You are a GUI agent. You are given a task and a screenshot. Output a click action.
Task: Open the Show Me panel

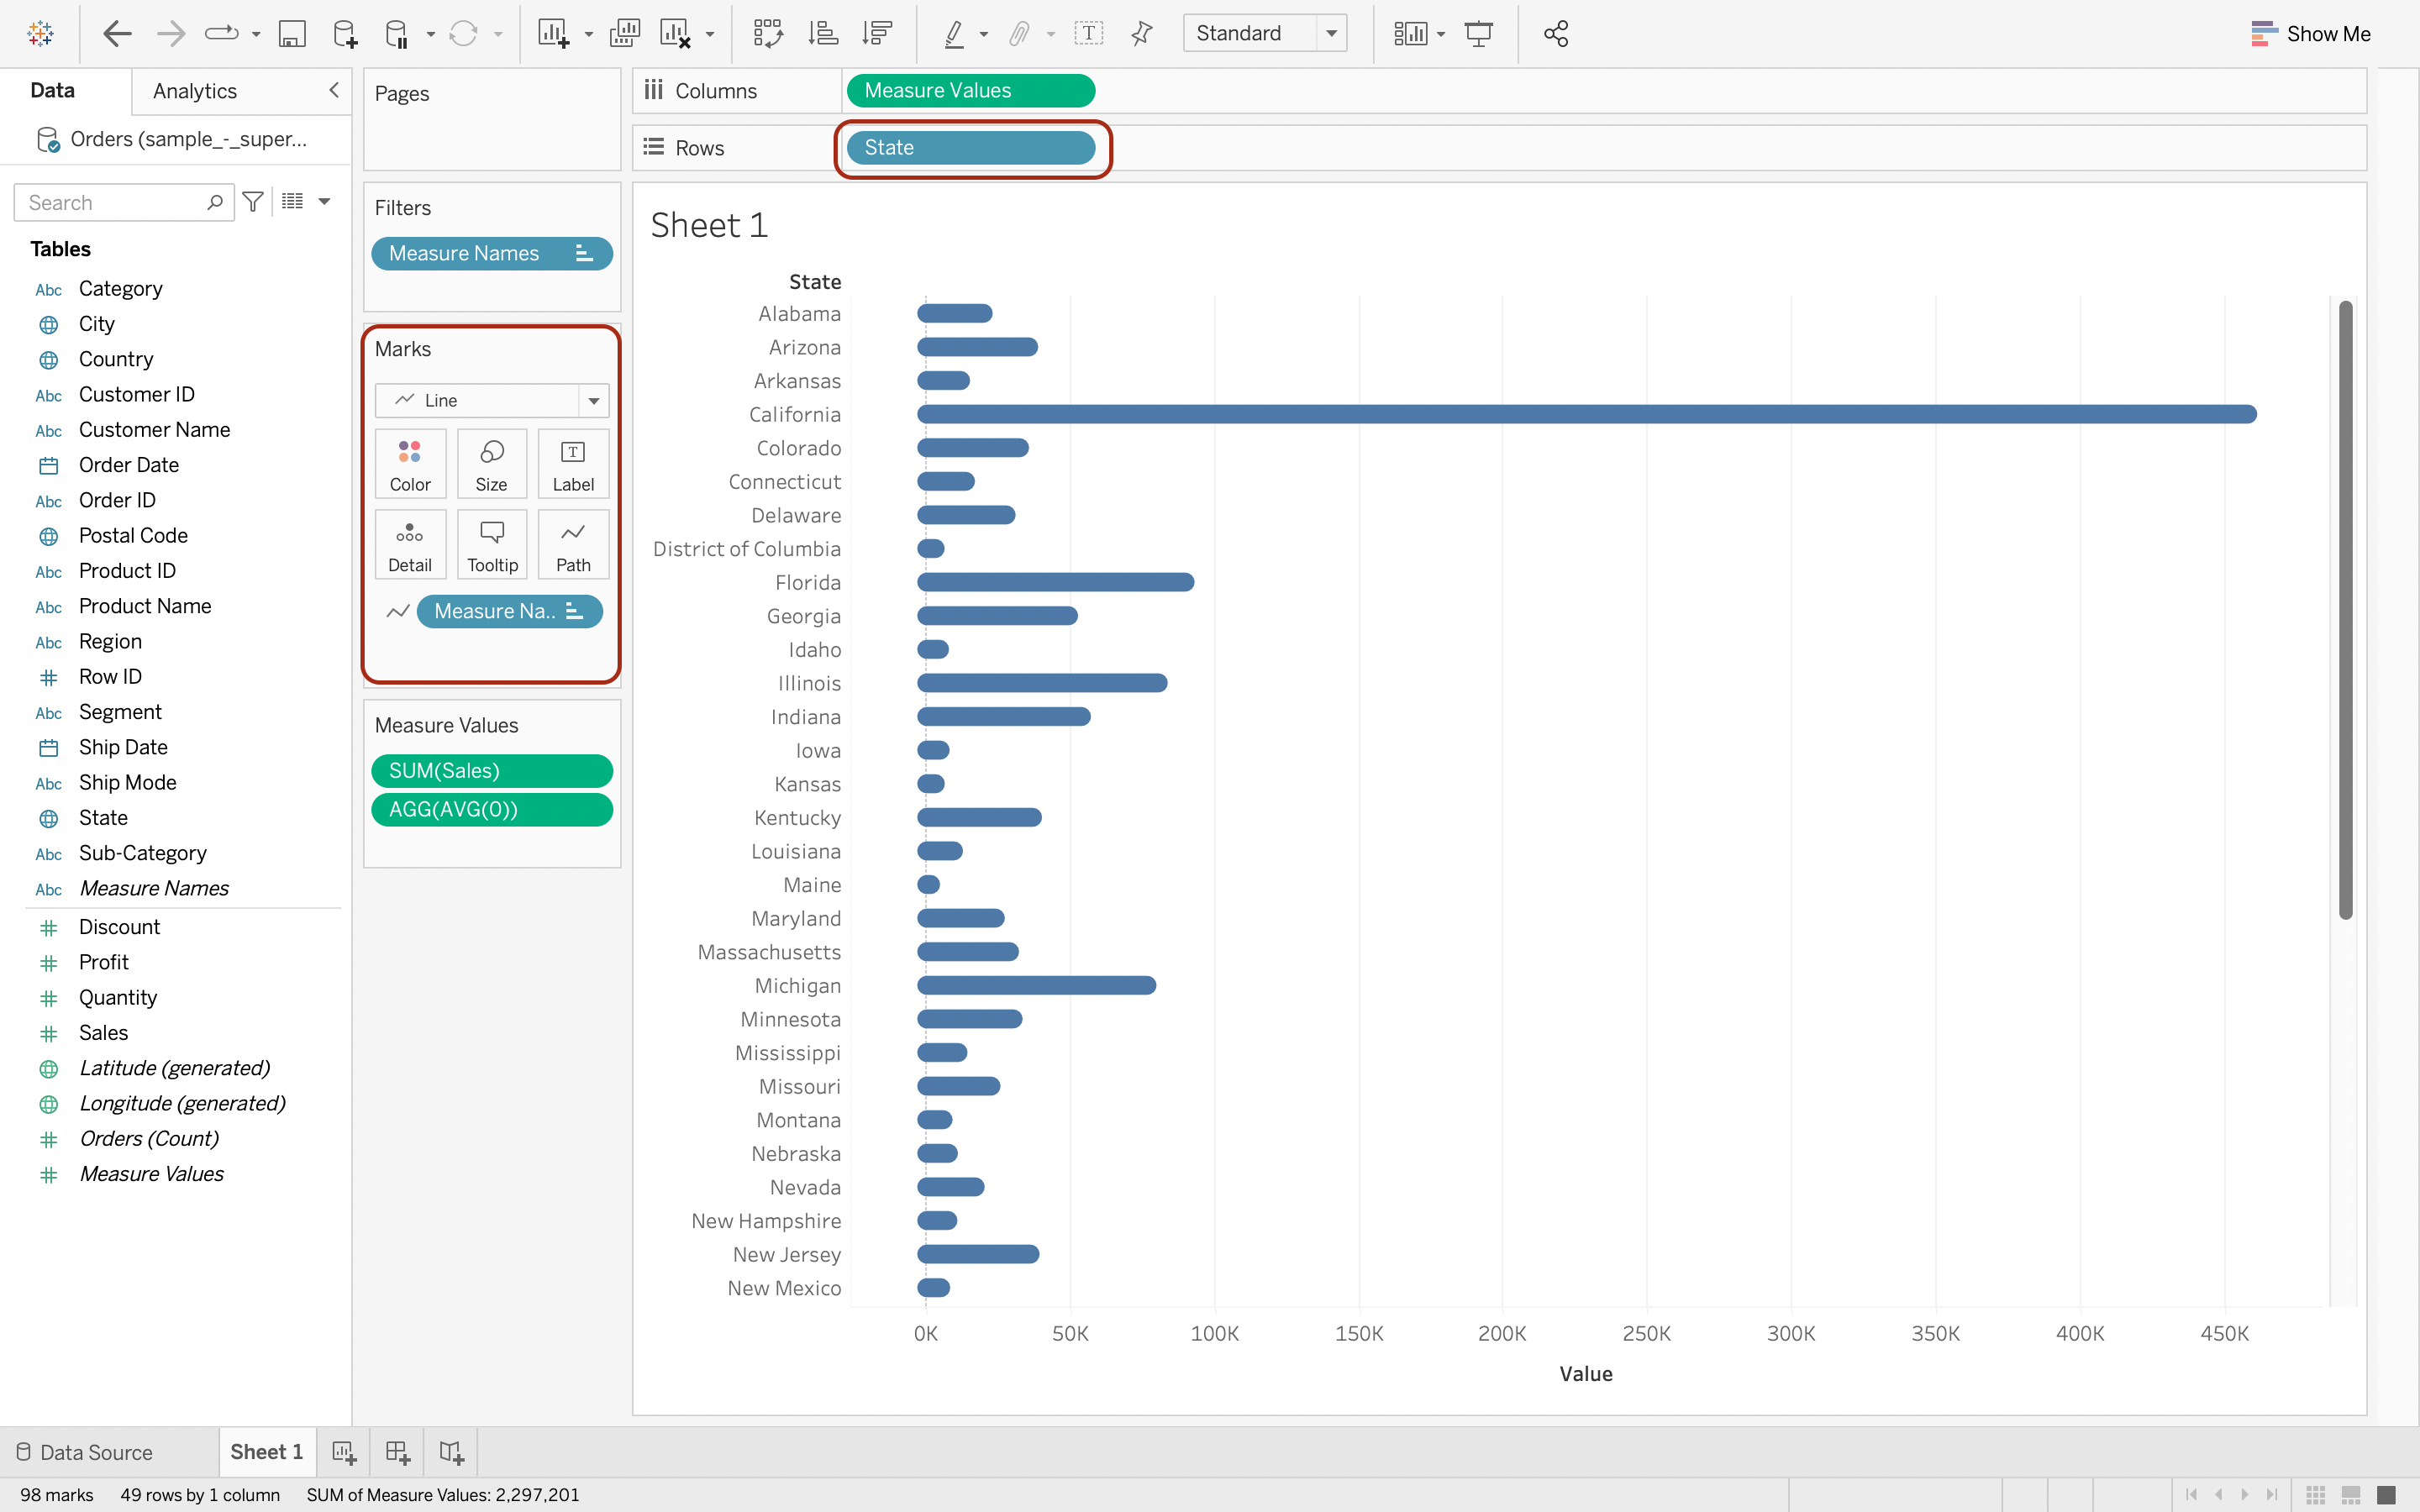pyautogui.click(x=2310, y=34)
